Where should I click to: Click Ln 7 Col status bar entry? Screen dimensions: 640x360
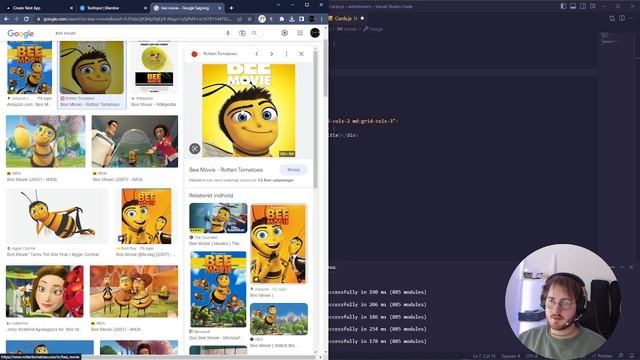click(484, 356)
